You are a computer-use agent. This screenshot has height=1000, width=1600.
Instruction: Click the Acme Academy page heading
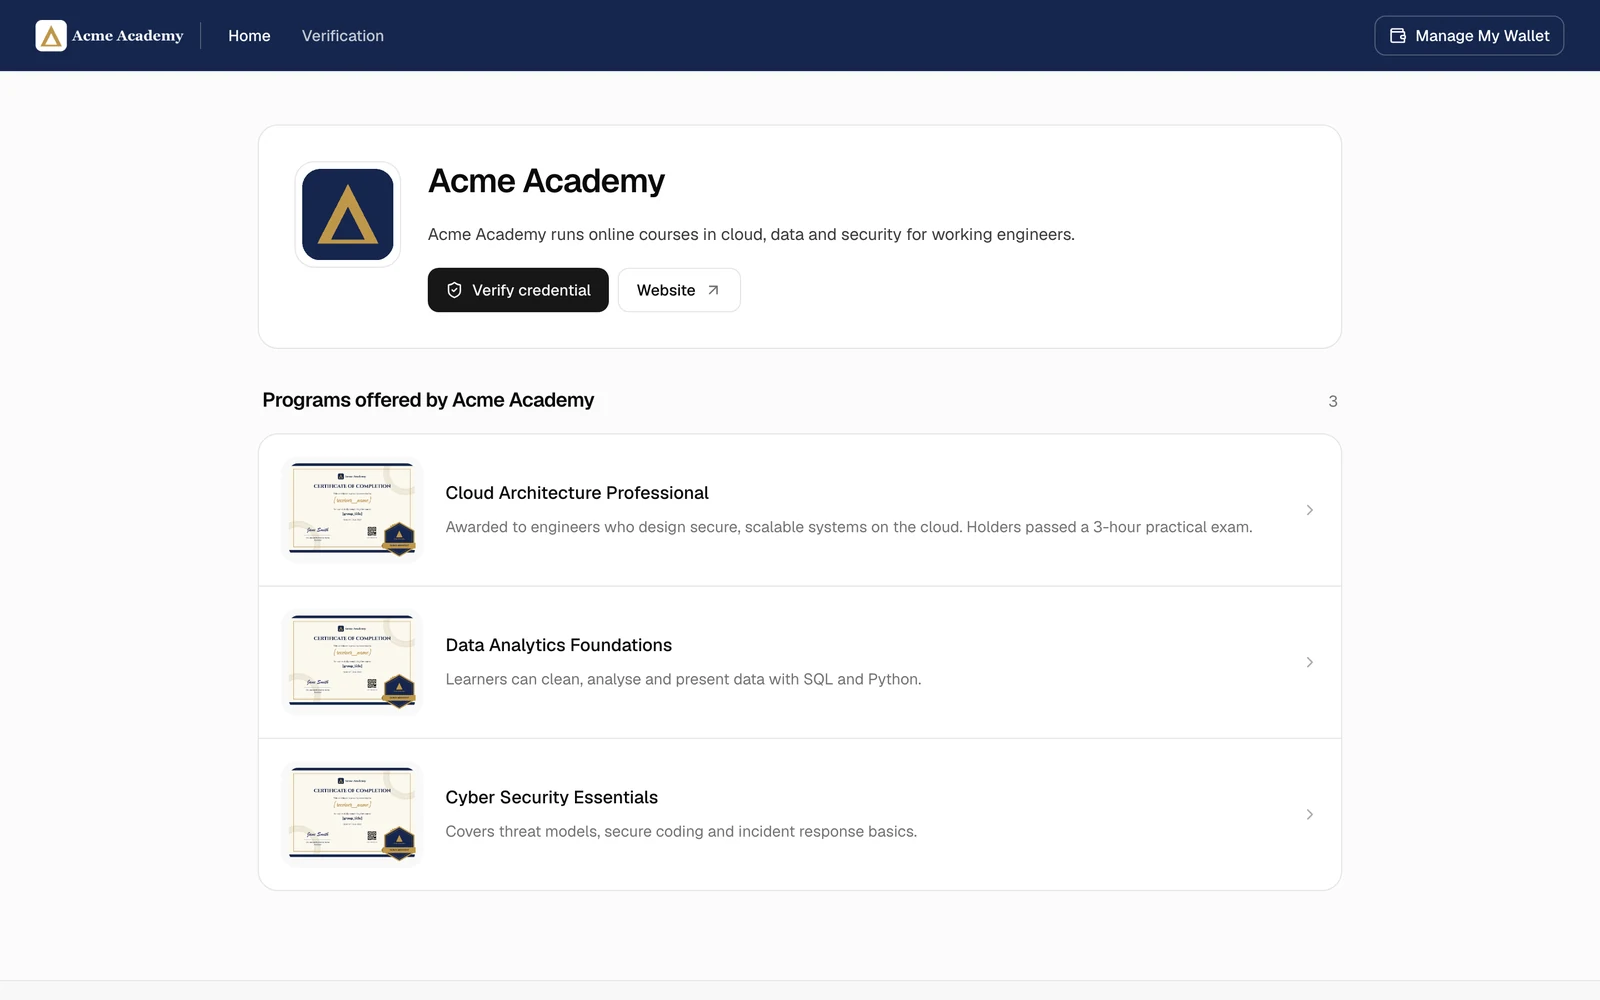coord(546,181)
